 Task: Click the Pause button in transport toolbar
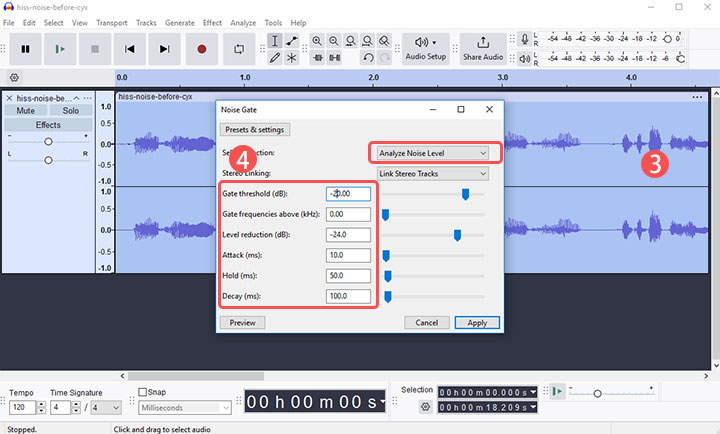(25, 49)
